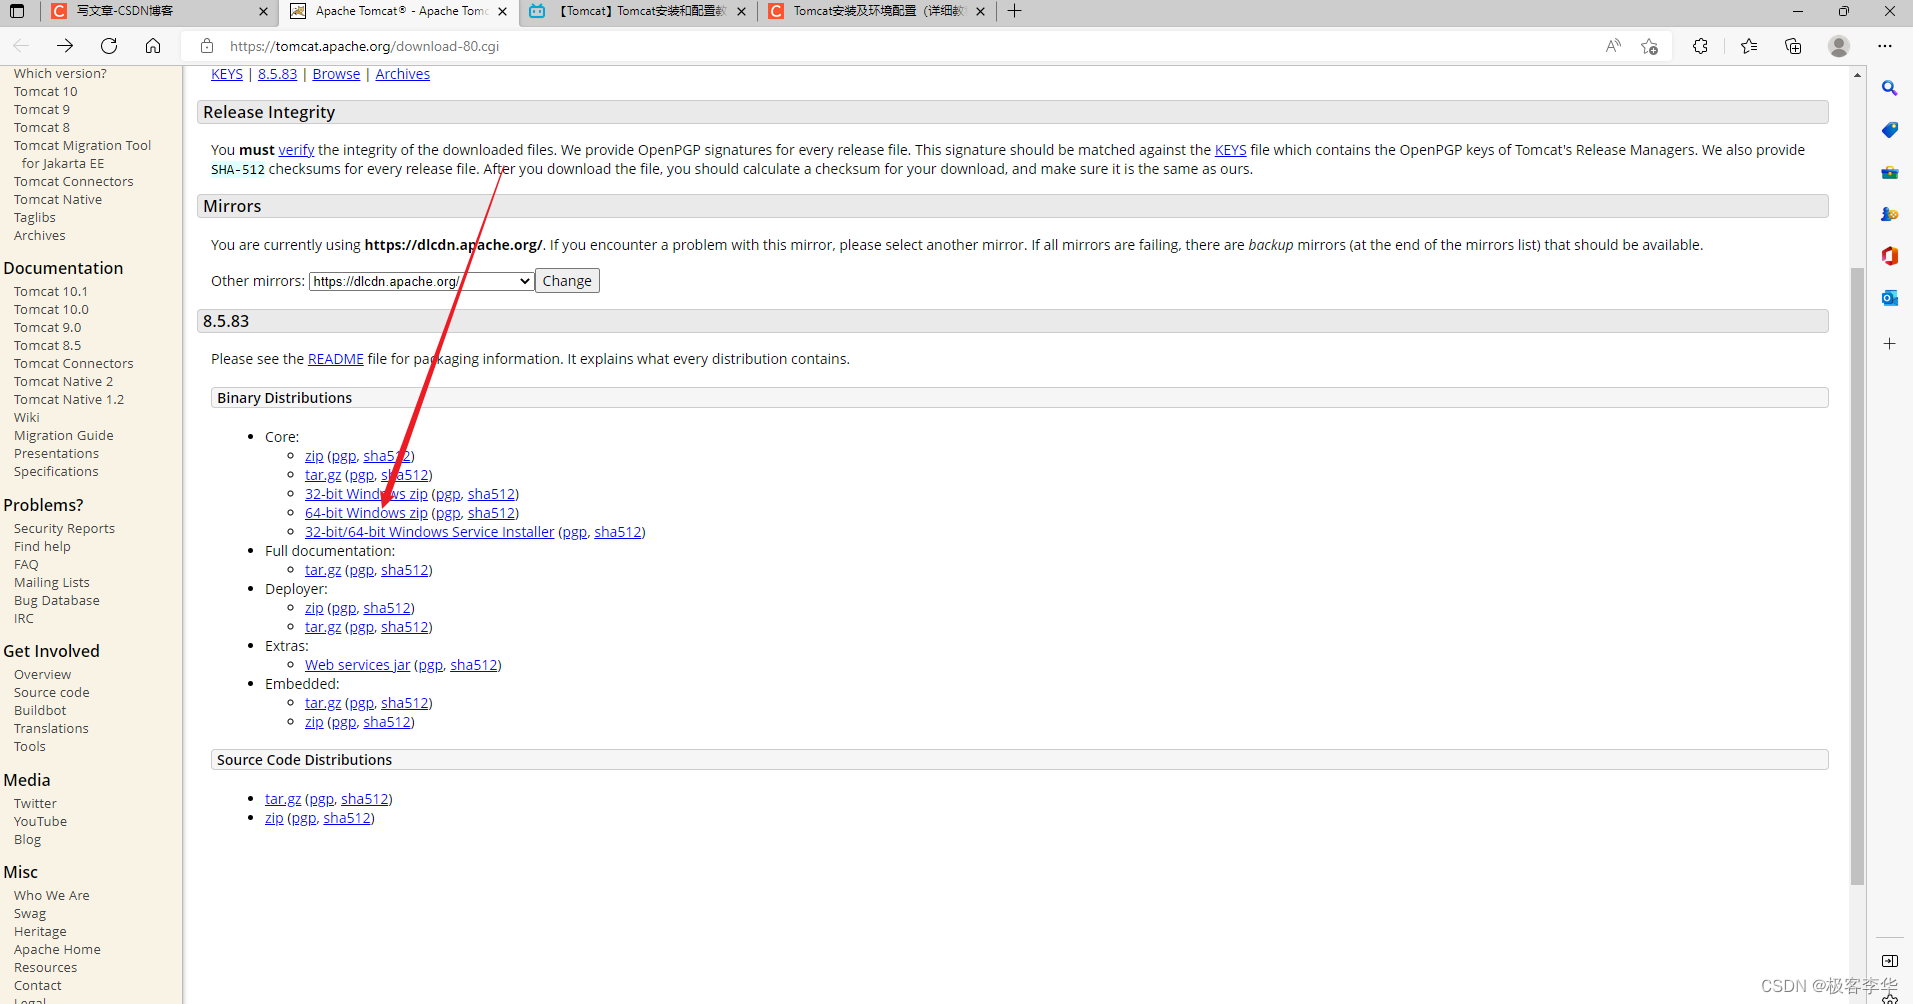This screenshot has height=1004, width=1913.
Task: Open Mailing Lists link
Action: click(x=51, y=582)
